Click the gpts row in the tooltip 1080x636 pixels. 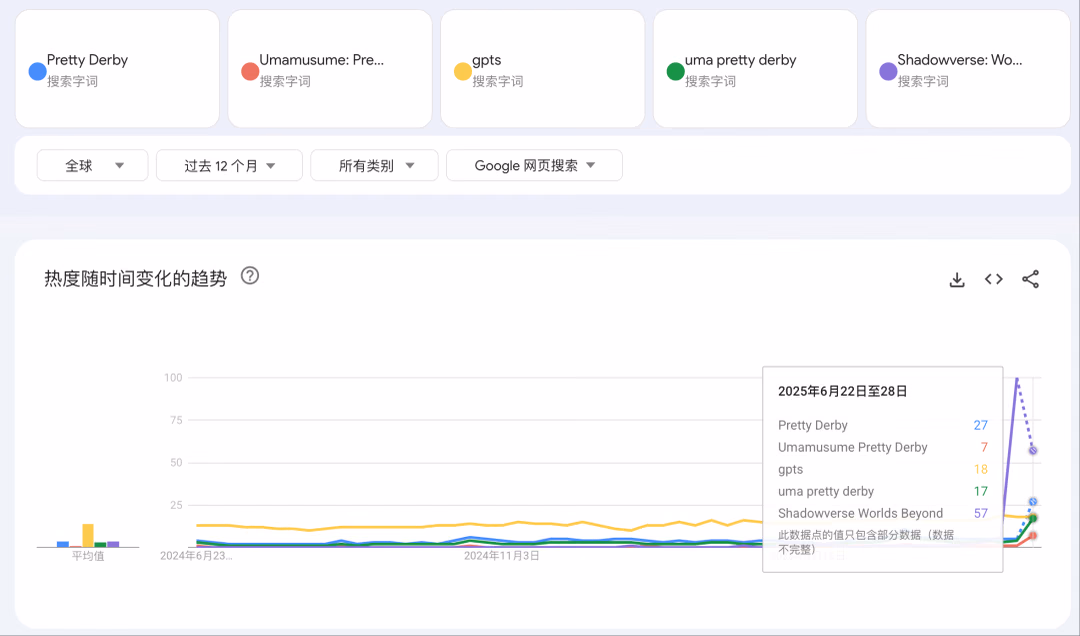(883, 469)
